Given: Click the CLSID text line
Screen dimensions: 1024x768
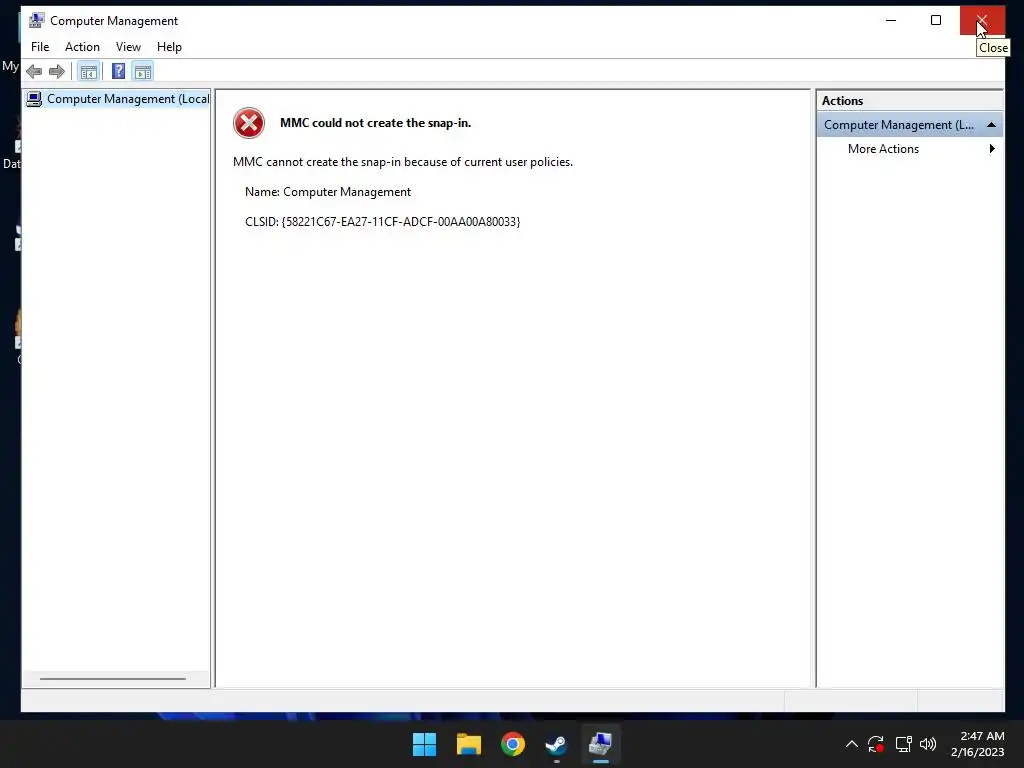Looking at the screenshot, I should [x=383, y=222].
